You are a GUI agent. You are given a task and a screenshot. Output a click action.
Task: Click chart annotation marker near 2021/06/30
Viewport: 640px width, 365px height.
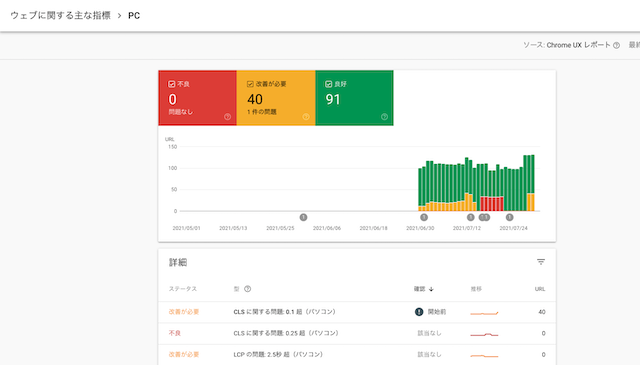pos(424,217)
